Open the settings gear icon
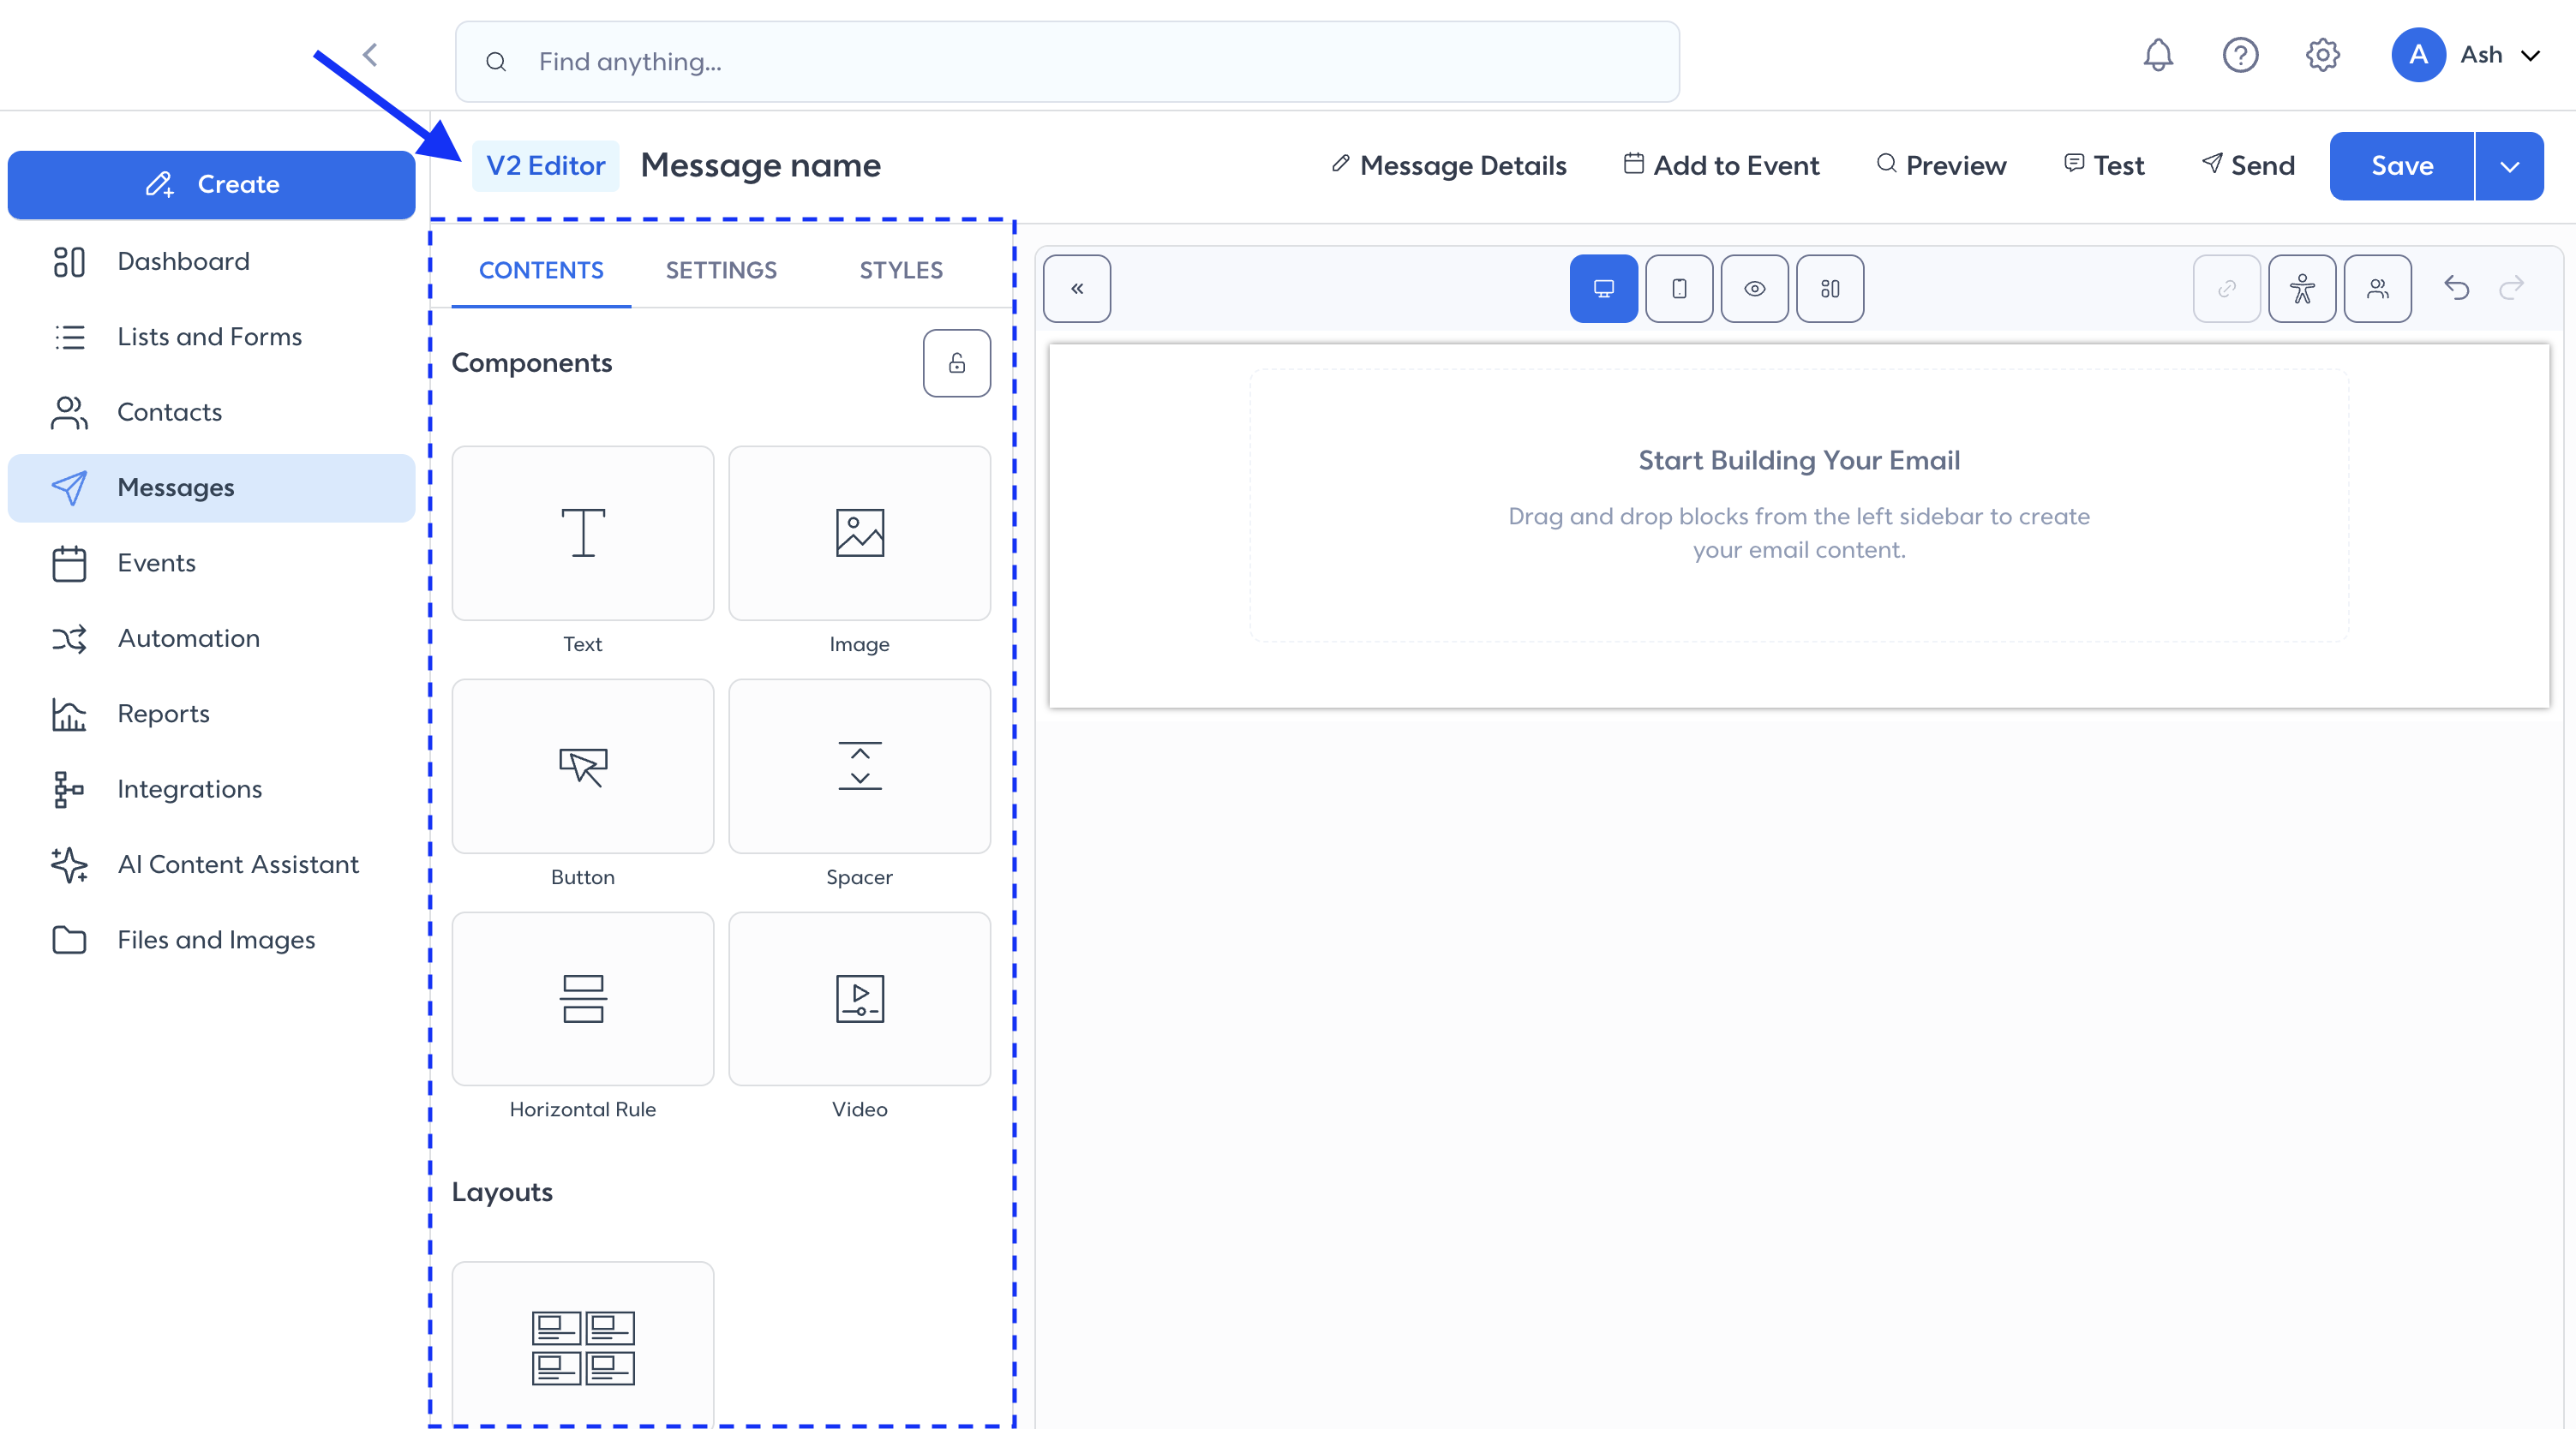Image resolution: width=2576 pixels, height=1429 pixels. pyautogui.click(x=2322, y=55)
